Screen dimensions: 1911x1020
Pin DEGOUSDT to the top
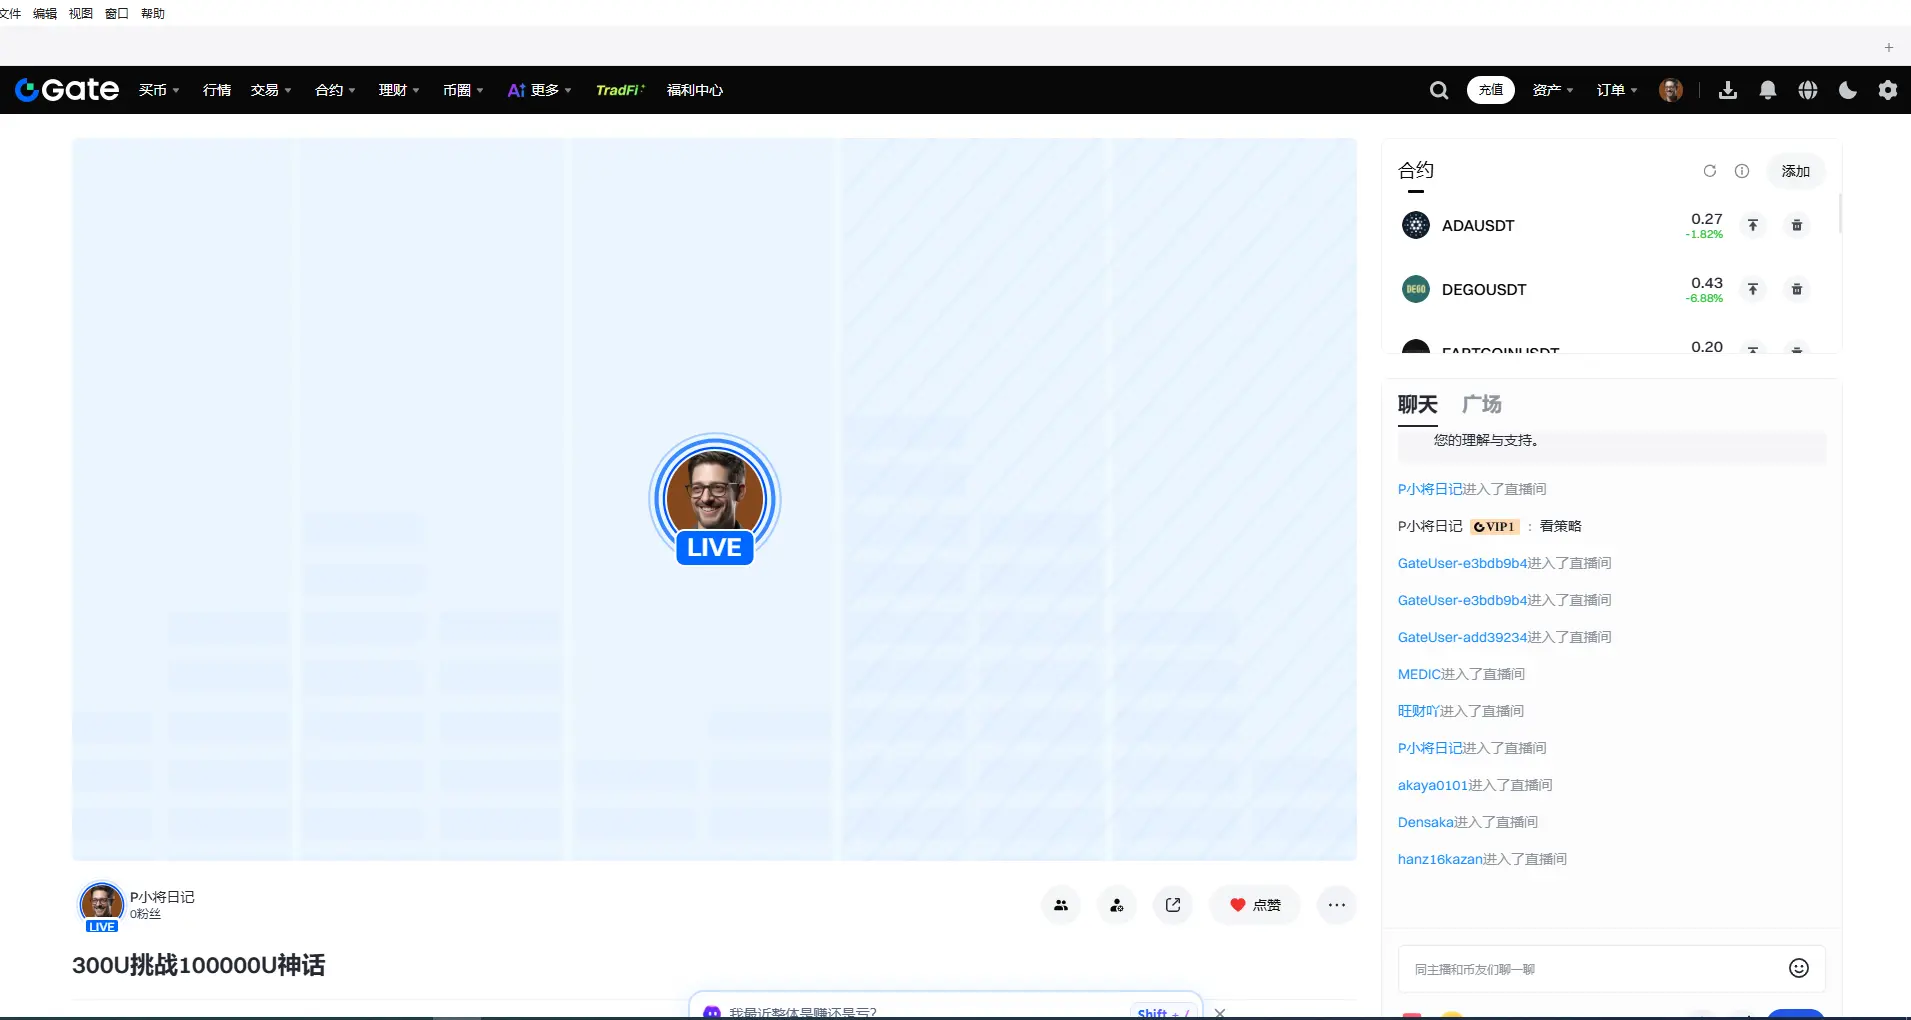[1753, 289]
